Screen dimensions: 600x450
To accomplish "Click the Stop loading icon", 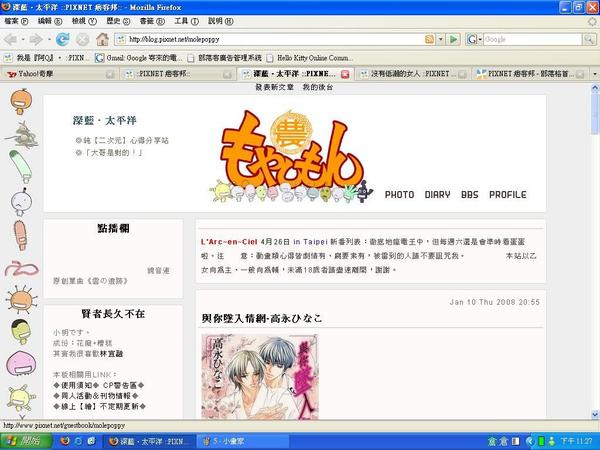I will click(82, 39).
